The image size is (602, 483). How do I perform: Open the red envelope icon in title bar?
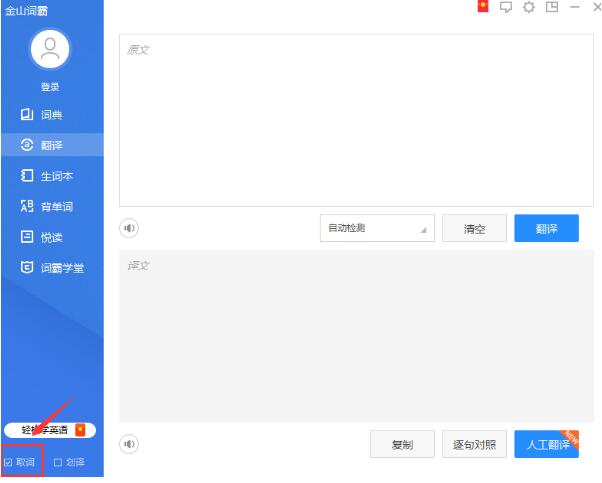483,7
